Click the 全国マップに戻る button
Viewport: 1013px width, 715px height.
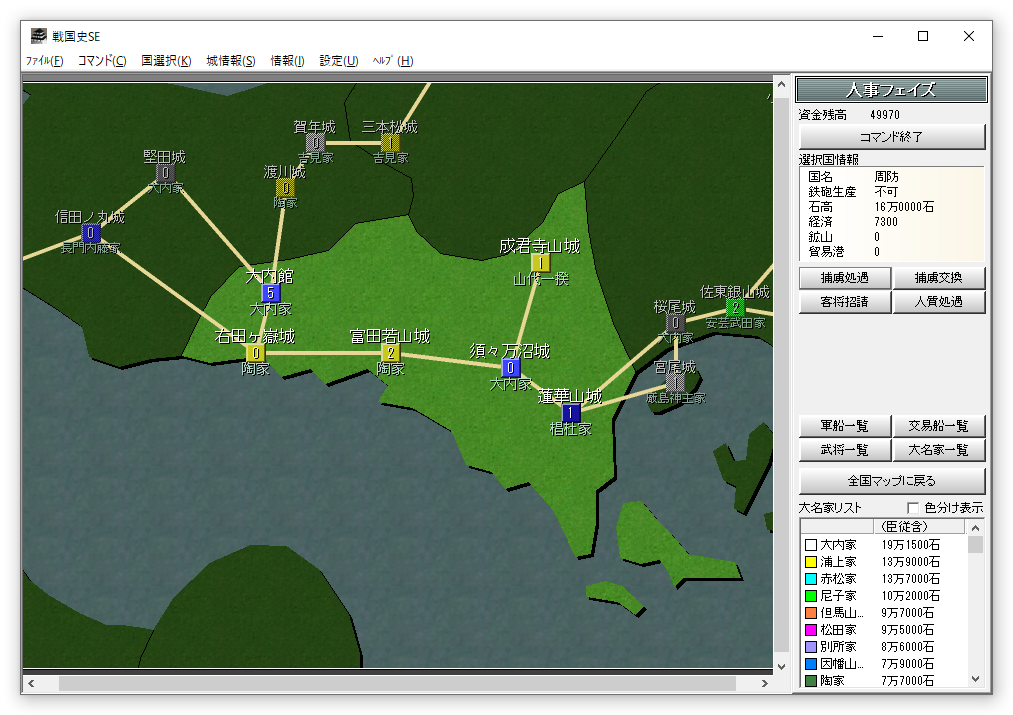[891, 480]
